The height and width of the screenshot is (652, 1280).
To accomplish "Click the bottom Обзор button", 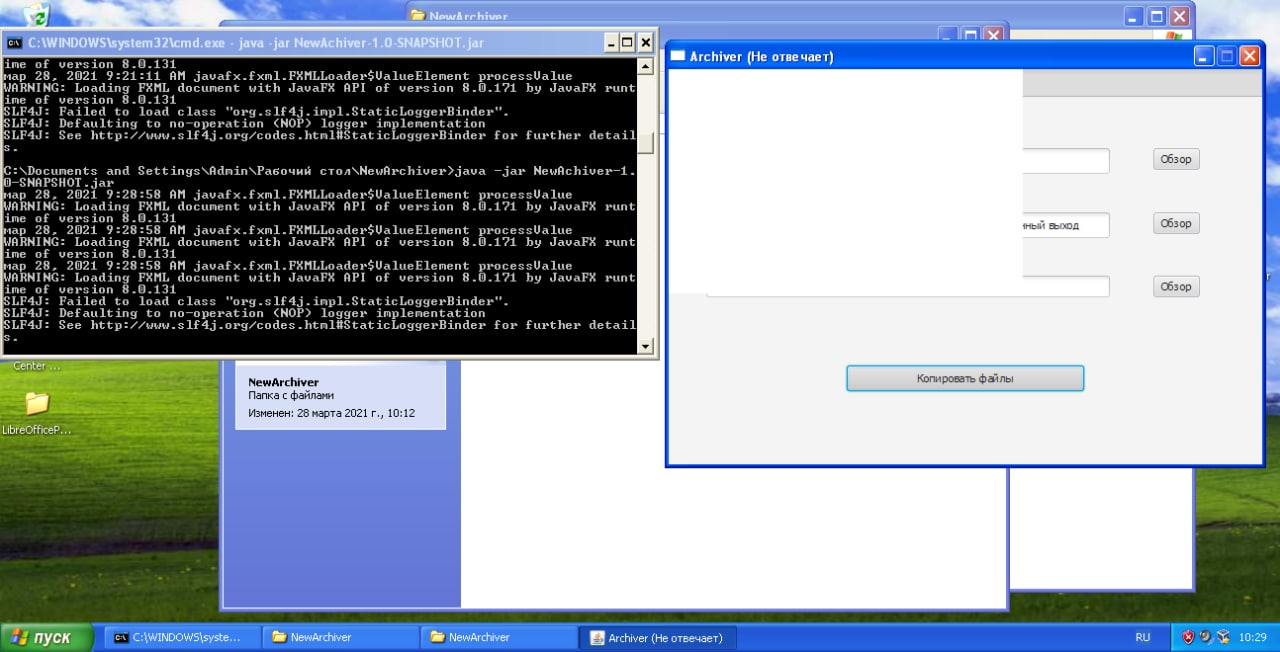I will pyautogui.click(x=1176, y=286).
